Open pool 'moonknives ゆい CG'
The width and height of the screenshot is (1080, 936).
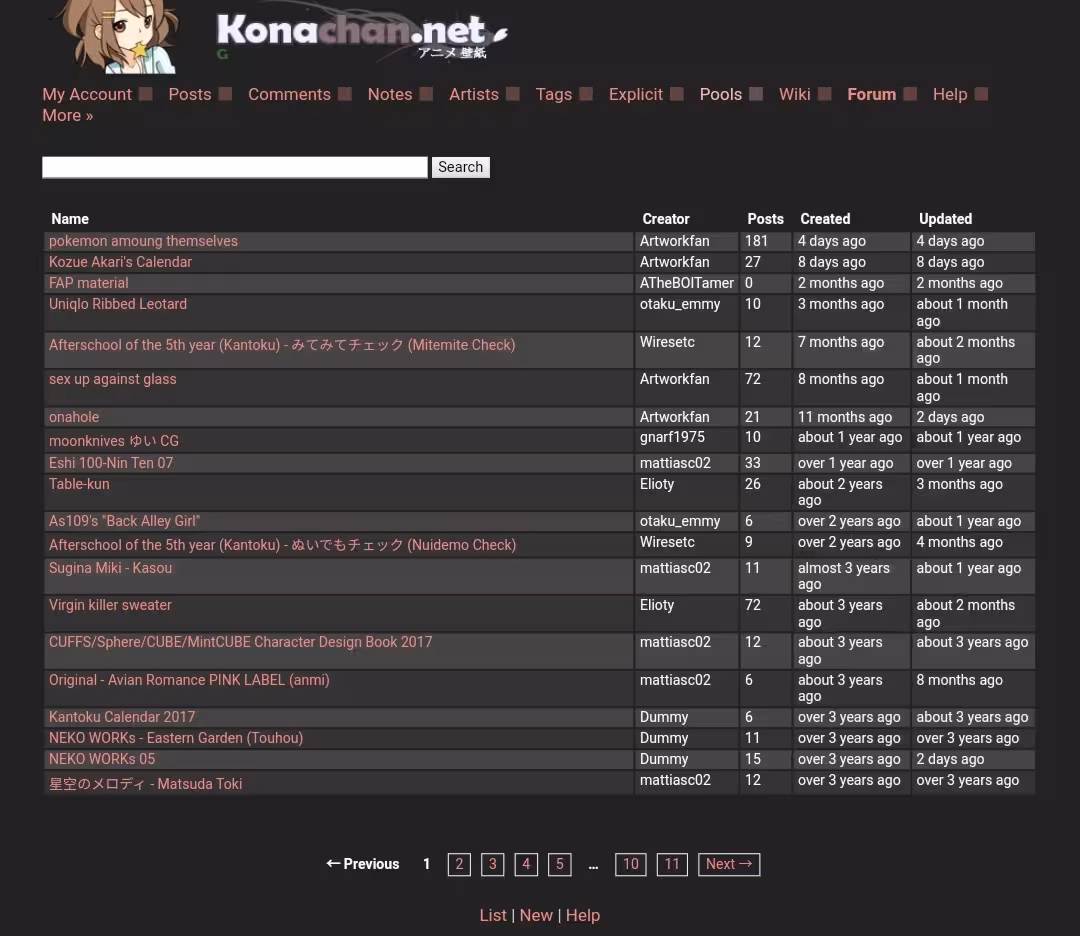point(114,441)
